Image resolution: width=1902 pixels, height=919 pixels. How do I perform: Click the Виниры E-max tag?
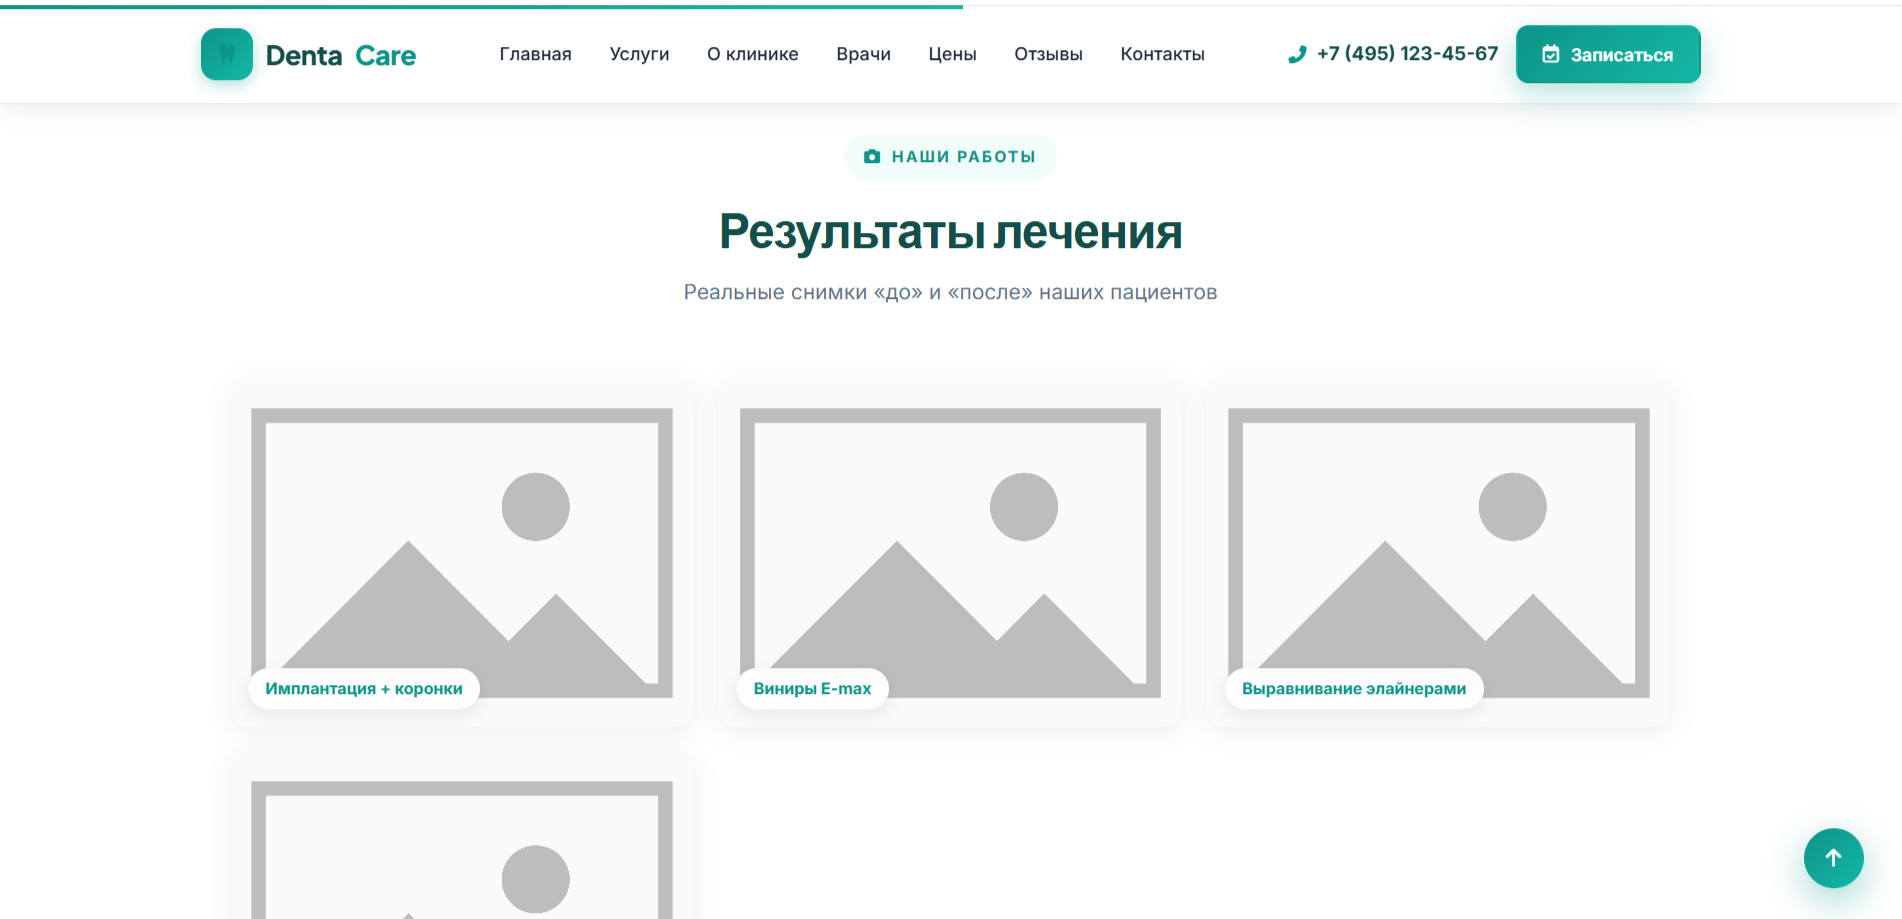(x=812, y=688)
